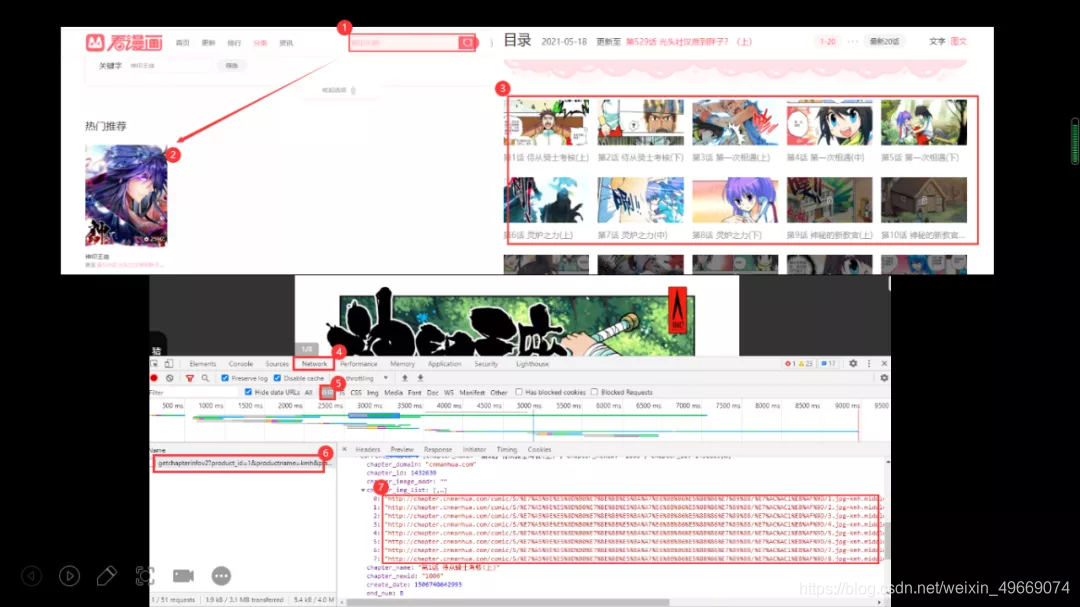This screenshot has height=607, width=1080.
Task: Click the previous button in the bottom player bar
Action: click(32, 575)
